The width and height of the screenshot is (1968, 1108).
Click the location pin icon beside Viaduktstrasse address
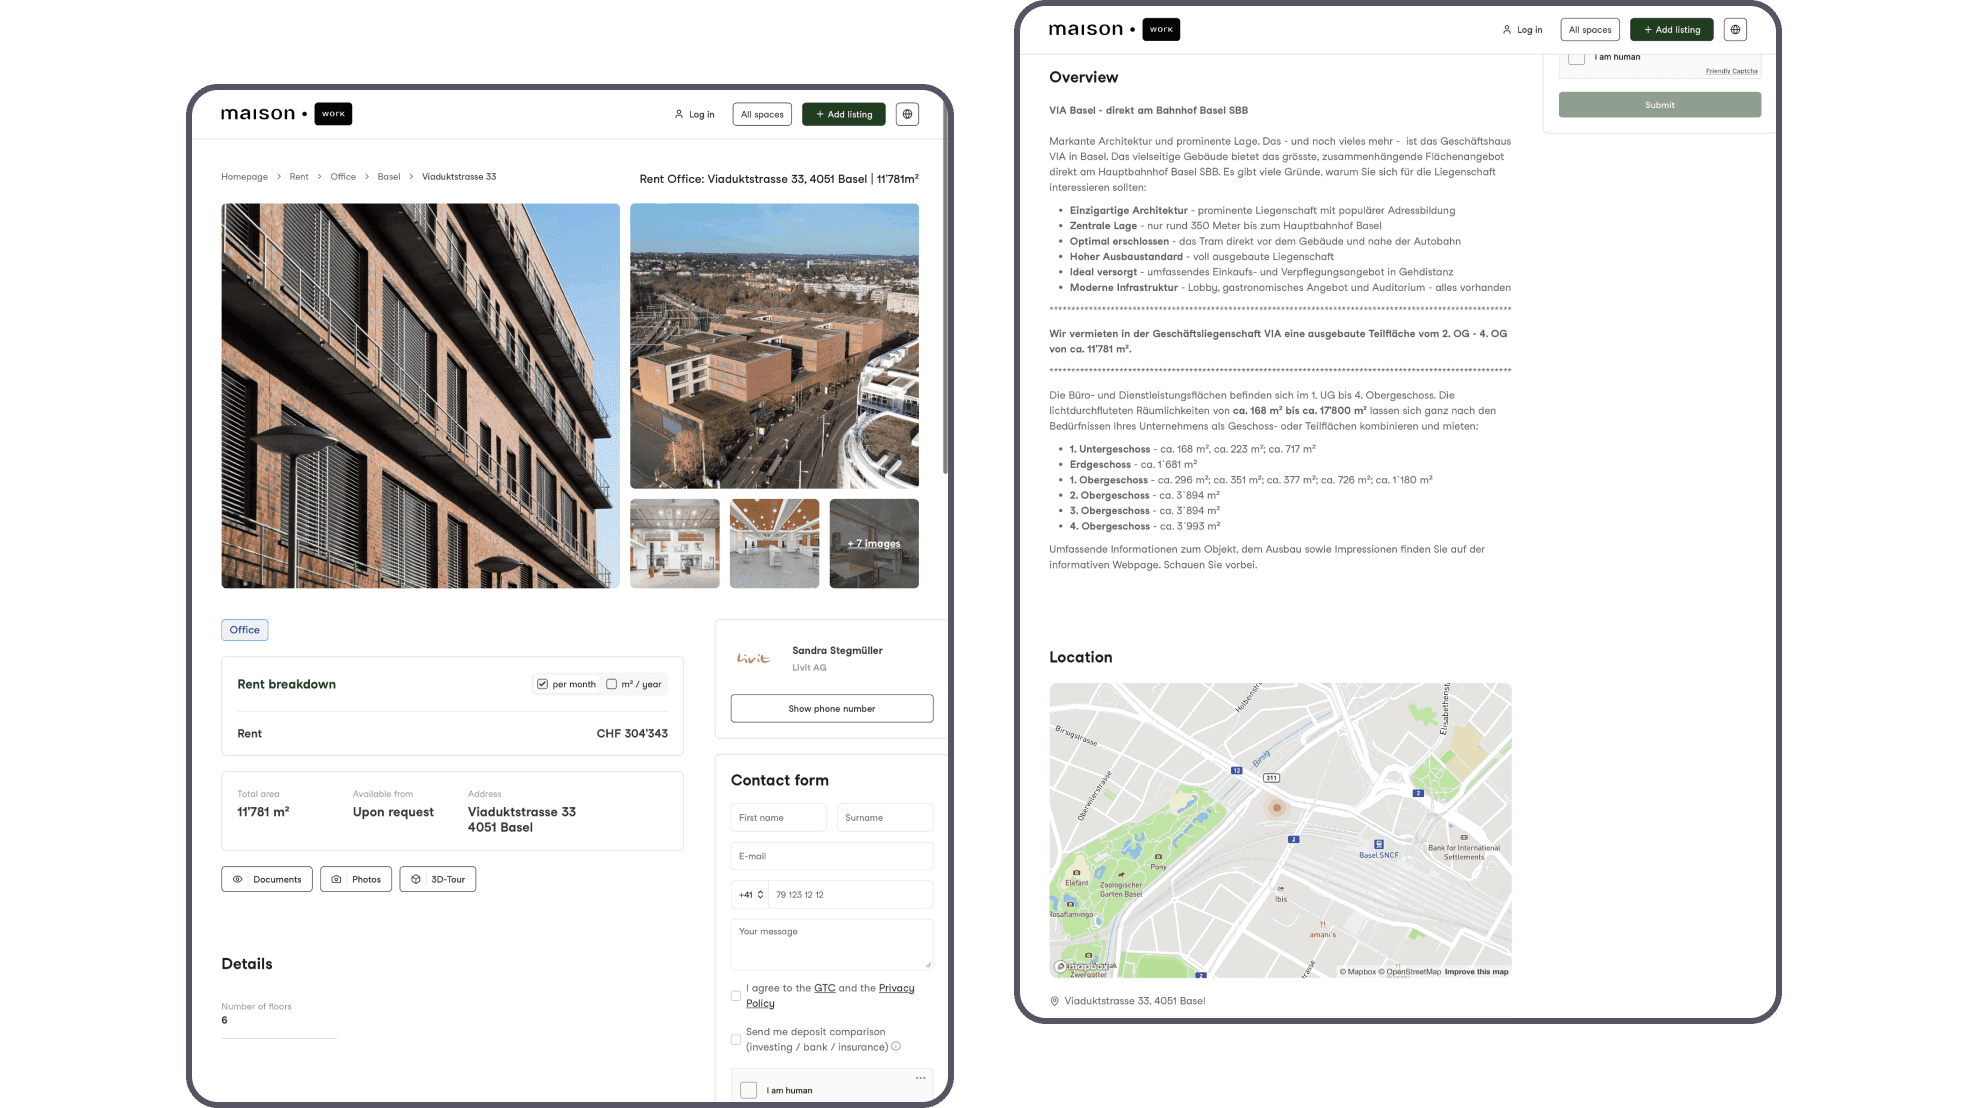1054,1001
